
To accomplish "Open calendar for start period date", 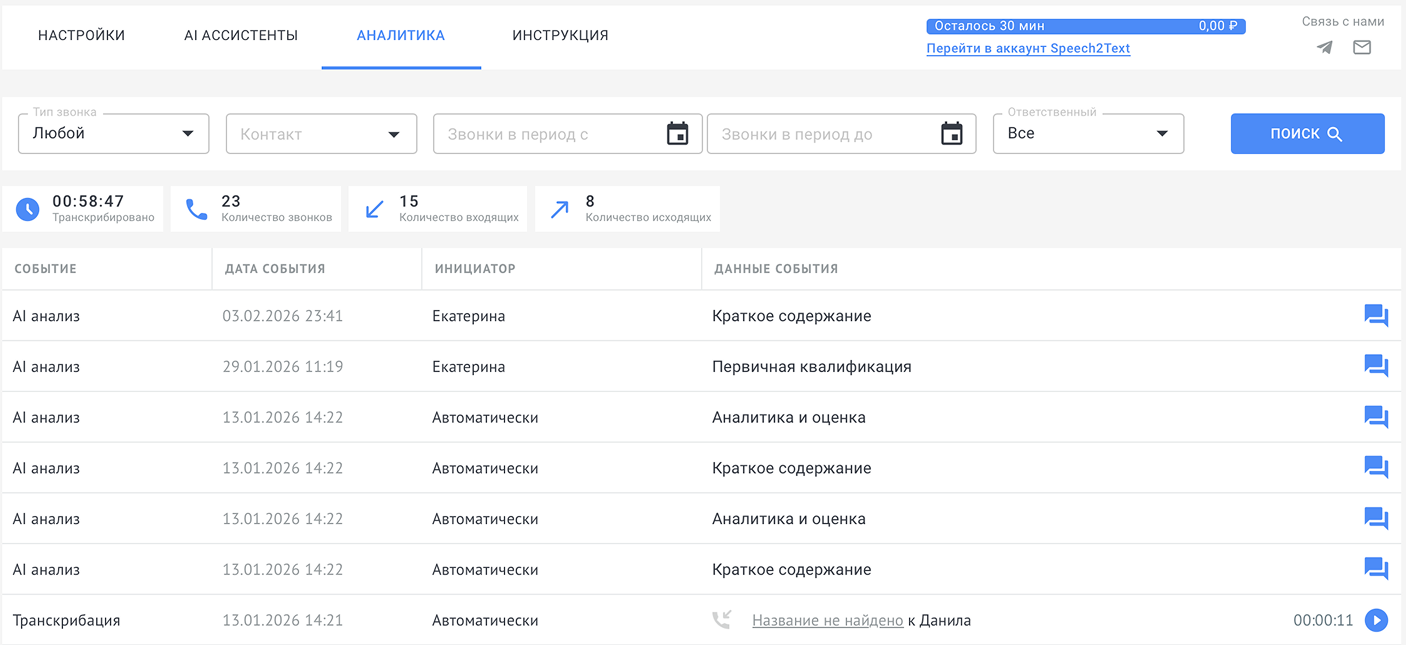I will click(x=677, y=134).
